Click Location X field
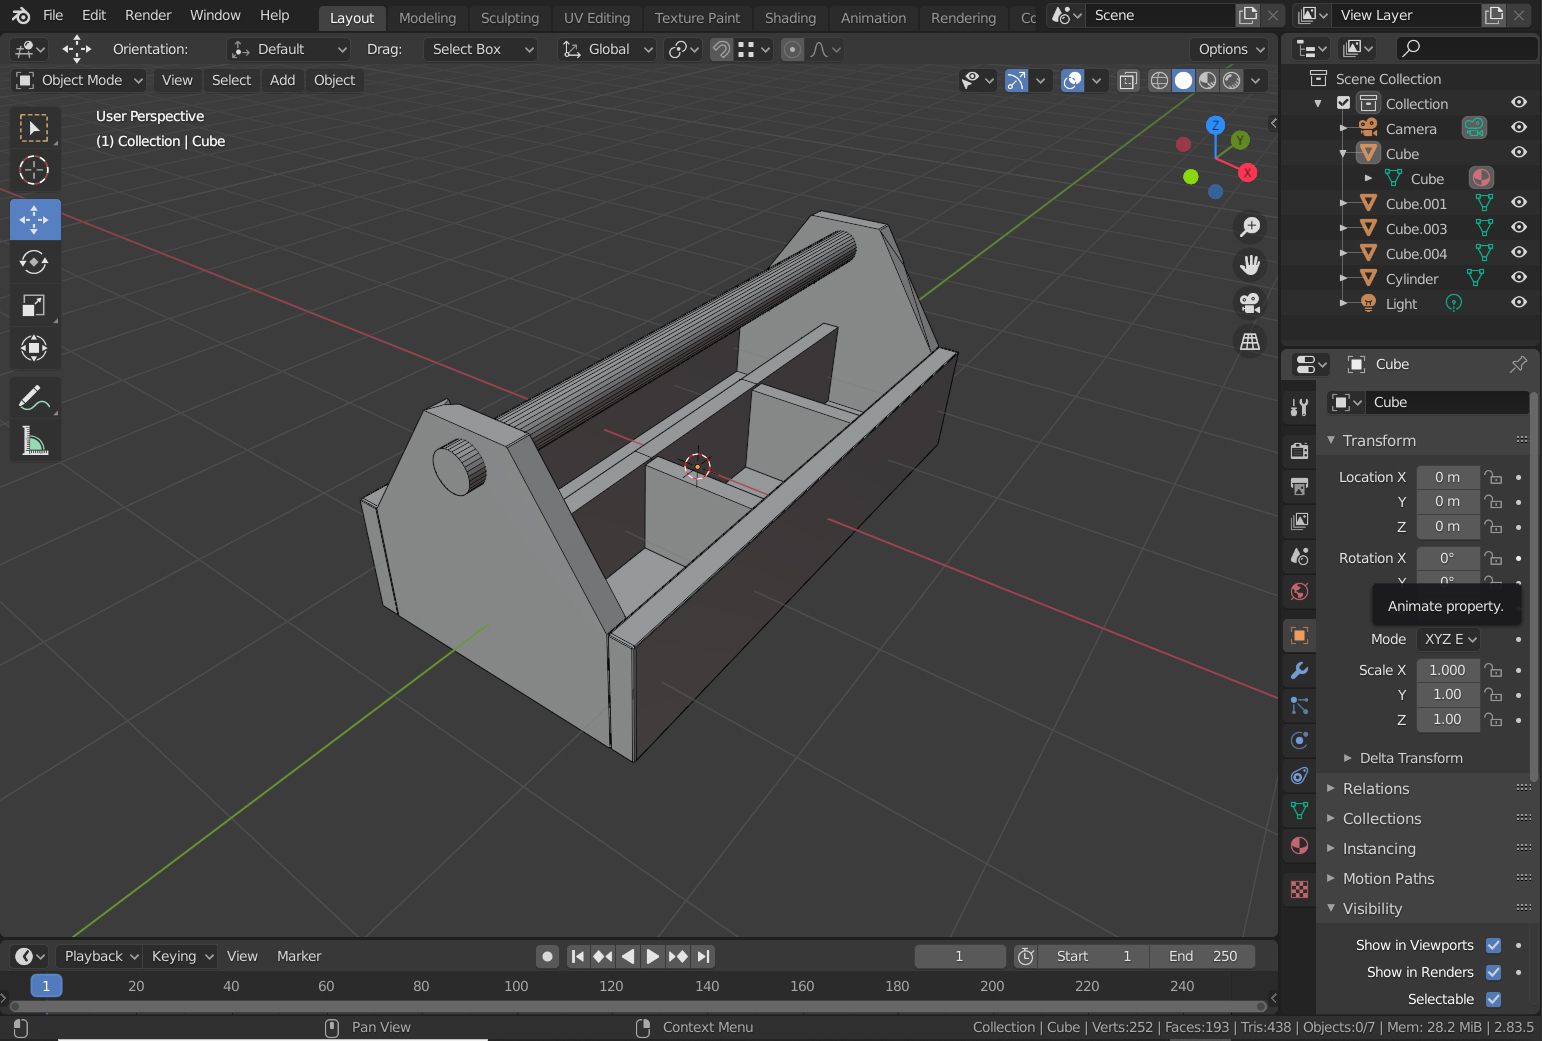This screenshot has width=1542, height=1041. click(1447, 477)
